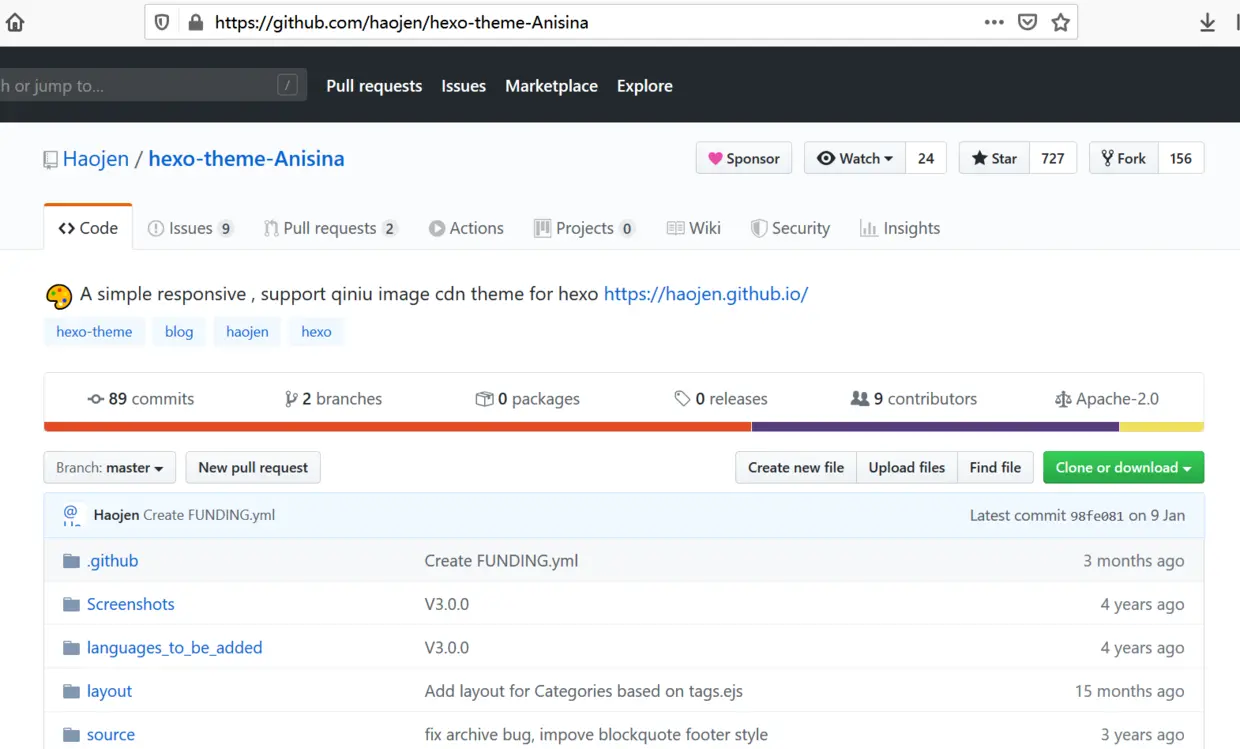This screenshot has height=749, width=1240.
Task: Open the Apache-2.0 license link
Action: click(x=1107, y=399)
